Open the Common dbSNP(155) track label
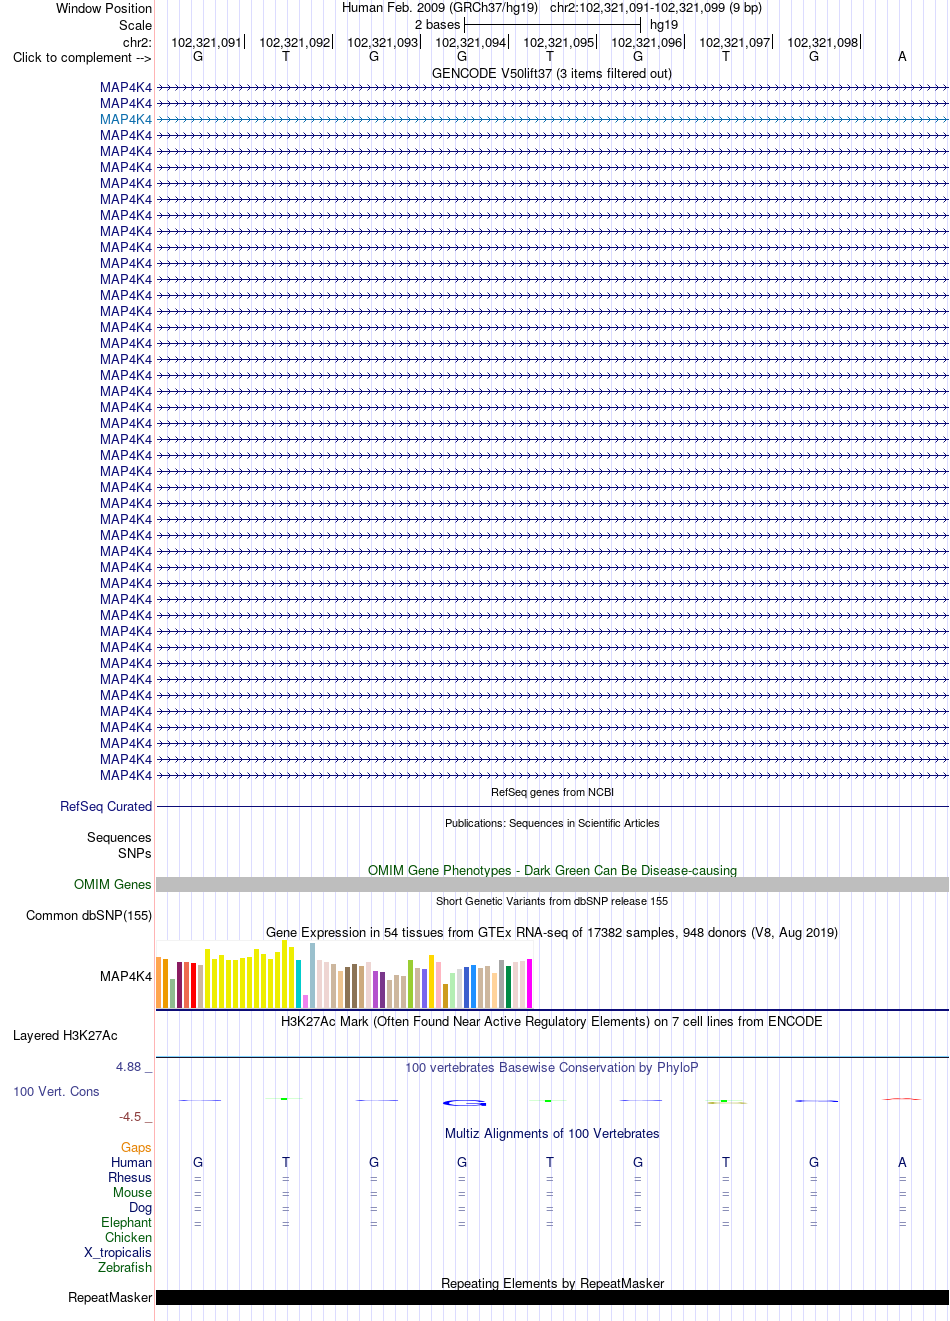This screenshot has height=1321, width=950. point(89,915)
